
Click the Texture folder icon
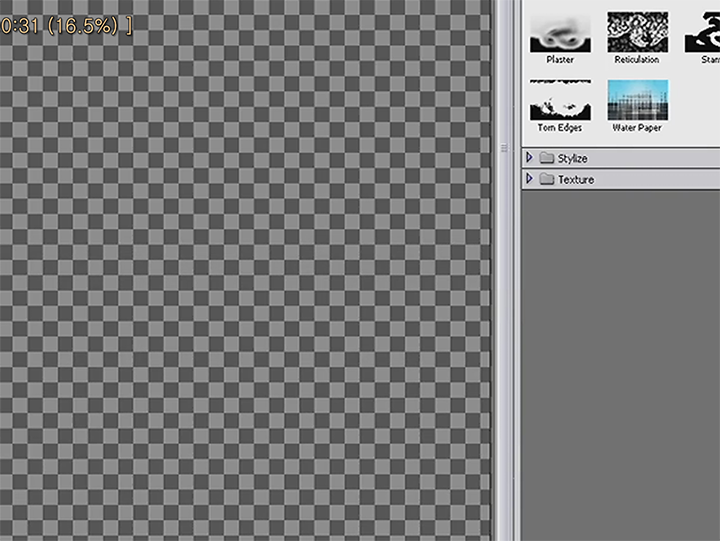[x=546, y=180]
